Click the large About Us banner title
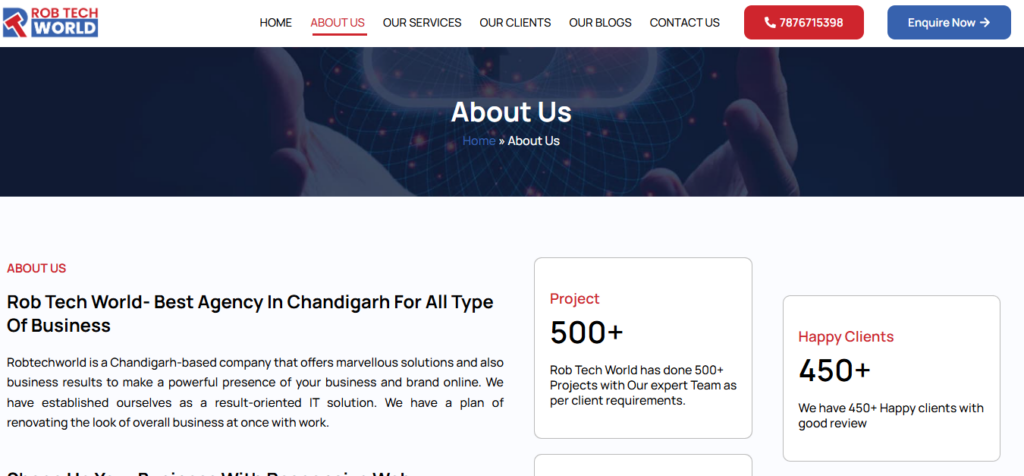The width and height of the screenshot is (1024, 476). [511, 111]
